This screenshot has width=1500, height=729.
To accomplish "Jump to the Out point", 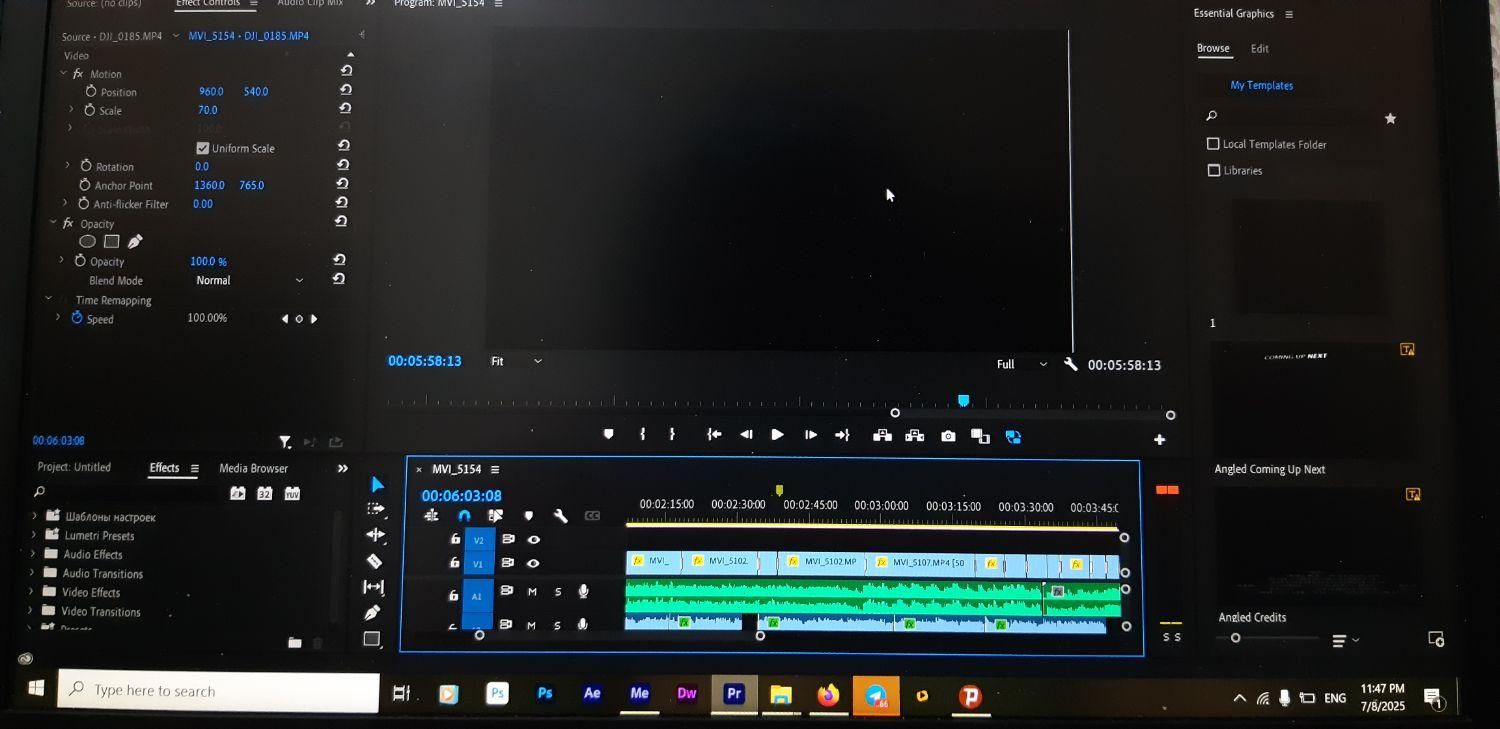I will (842, 435).
